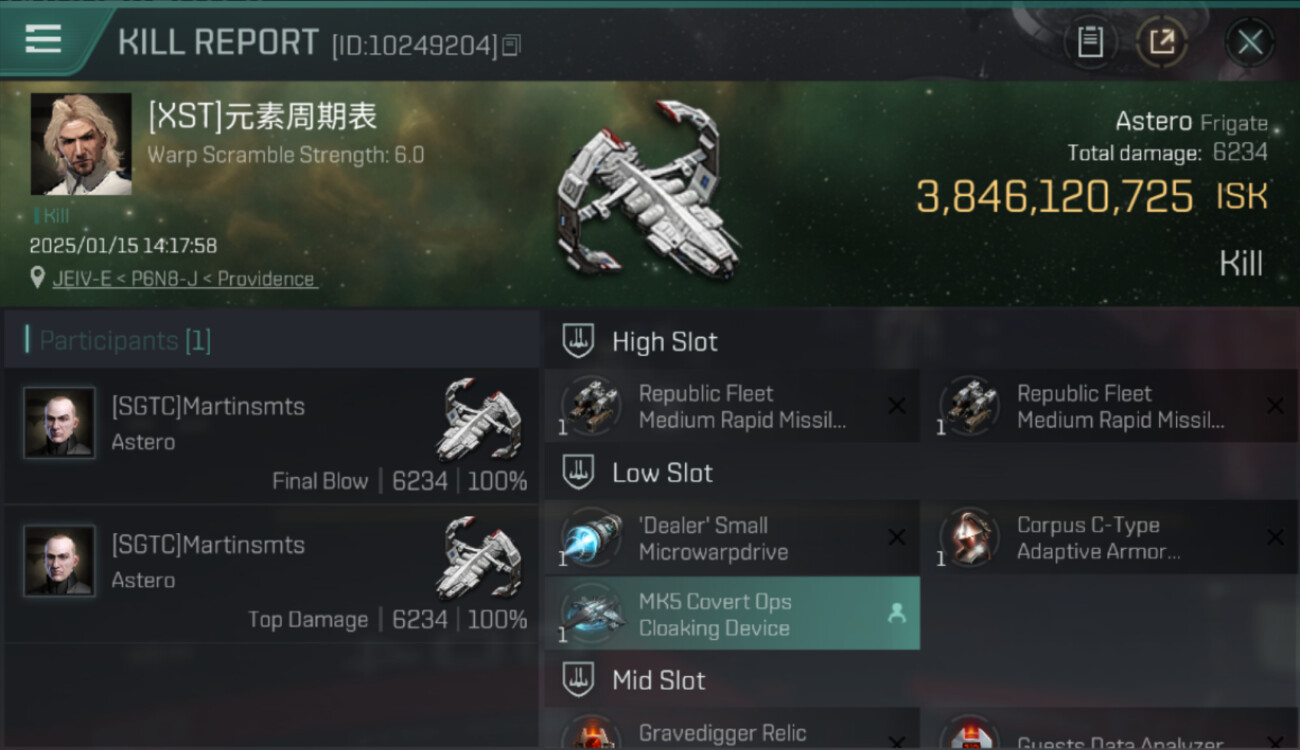The width and height of the screenshot is (1300, 750).
Task: Collapse the Mid Slot section
Action: pos(579,680)
